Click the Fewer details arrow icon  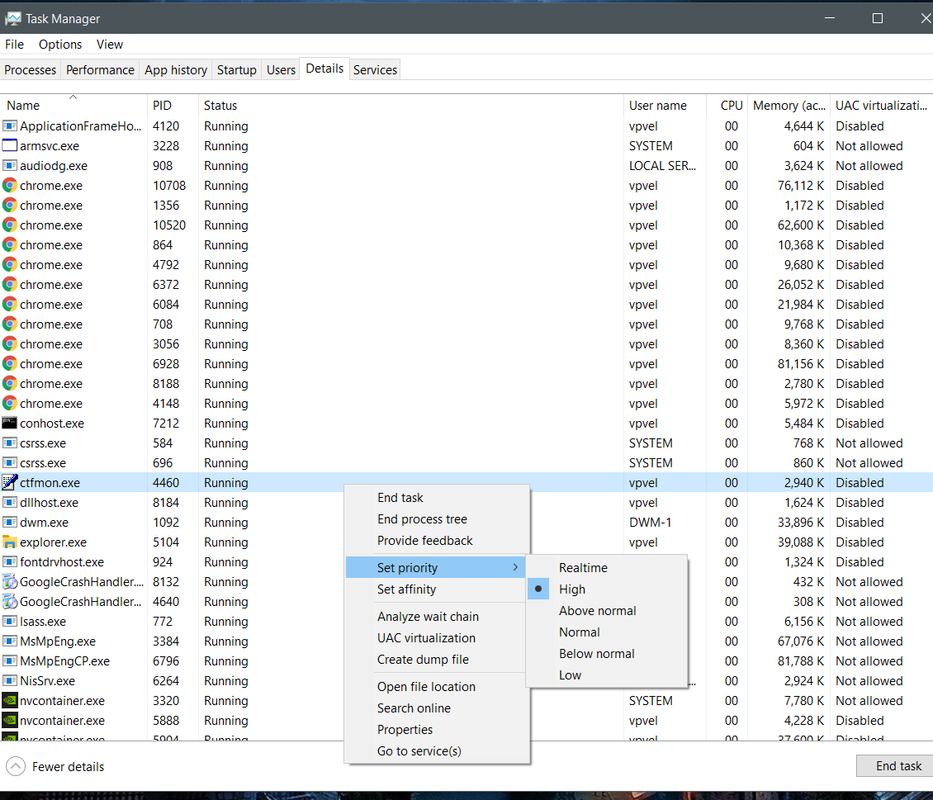[15, 766]
